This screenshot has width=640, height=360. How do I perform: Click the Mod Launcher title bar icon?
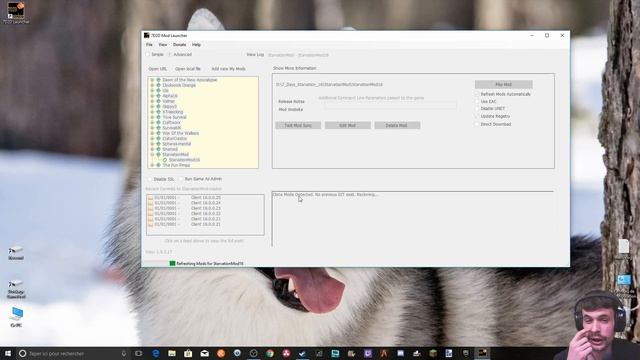point(147,36)
